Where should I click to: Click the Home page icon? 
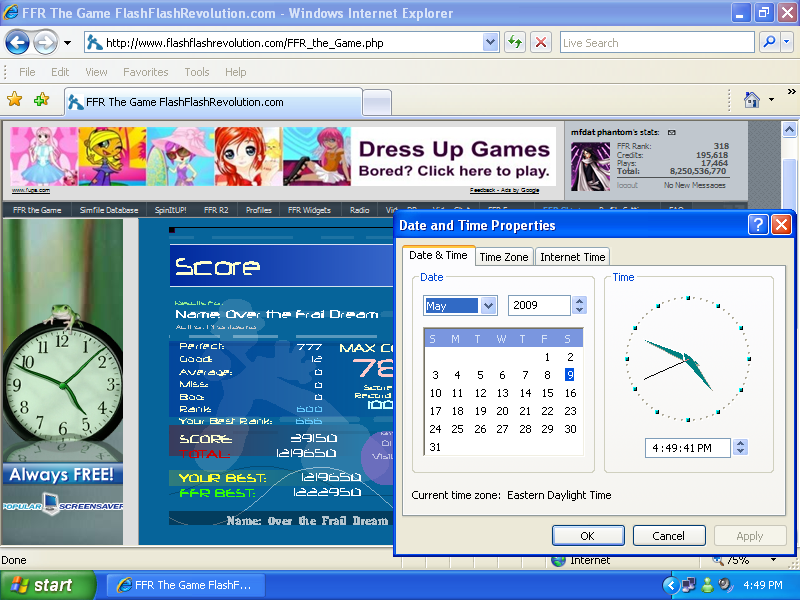[752, 99]
